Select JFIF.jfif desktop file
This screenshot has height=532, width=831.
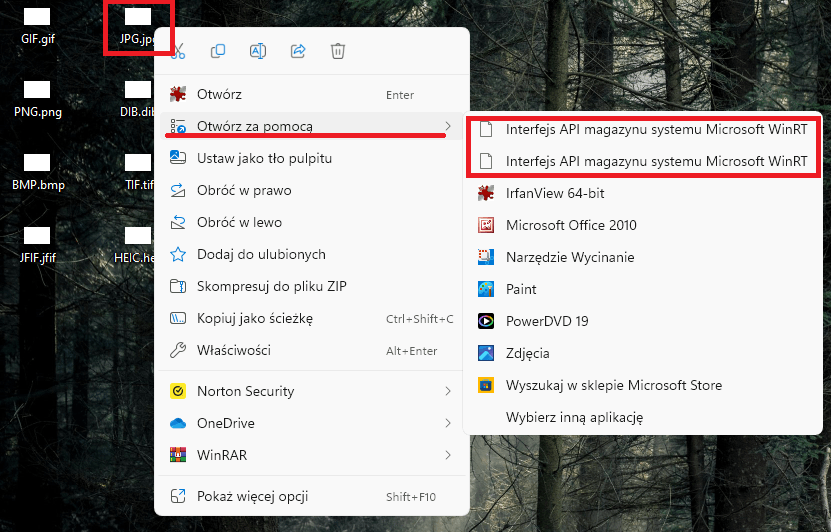[37, 245]
